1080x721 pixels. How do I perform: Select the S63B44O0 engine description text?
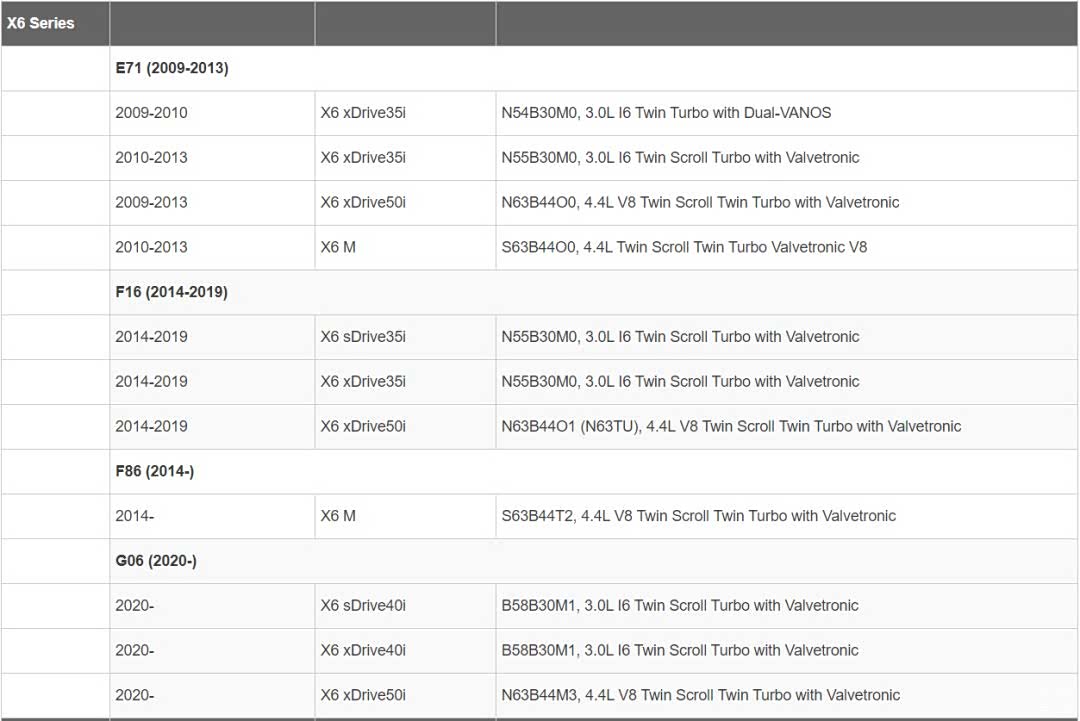684,247
